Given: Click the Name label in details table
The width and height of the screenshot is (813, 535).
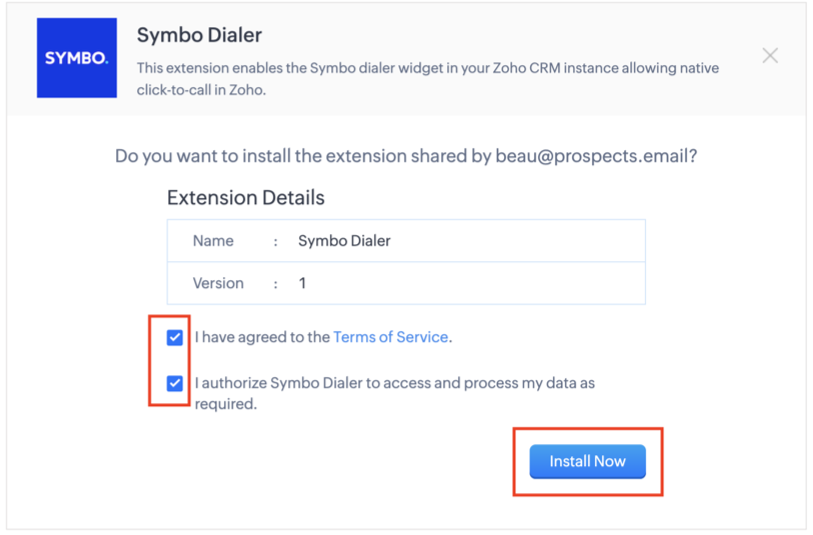Looking at the screenshot, I should pos(213,241).
